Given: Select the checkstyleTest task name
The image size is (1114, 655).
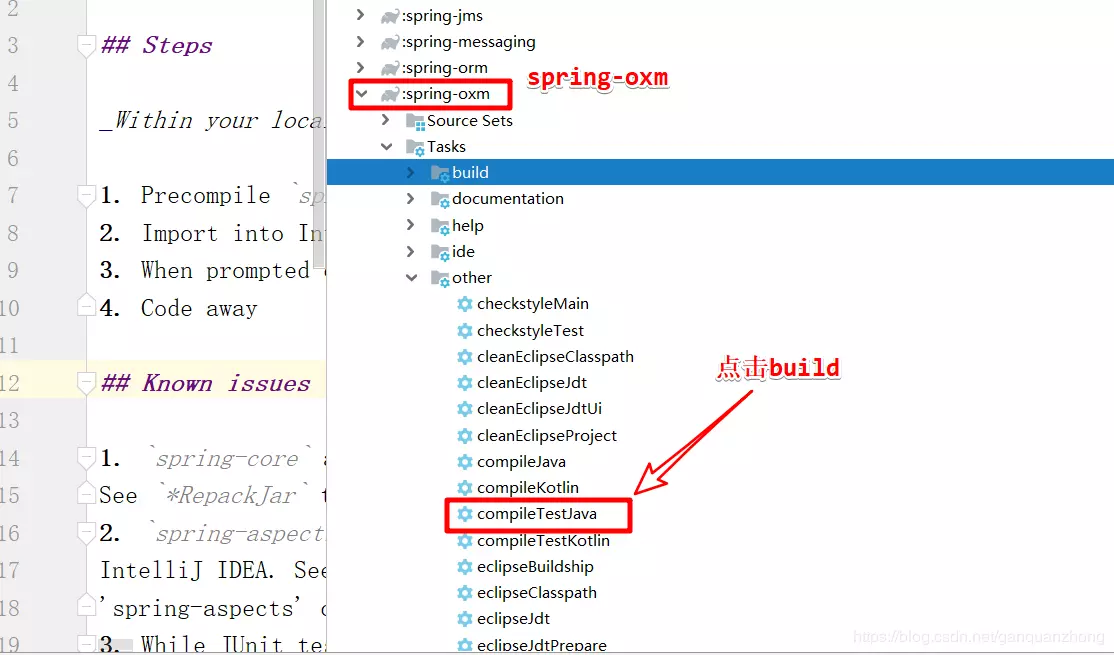Looking at the screenshot, I should 531,330.
